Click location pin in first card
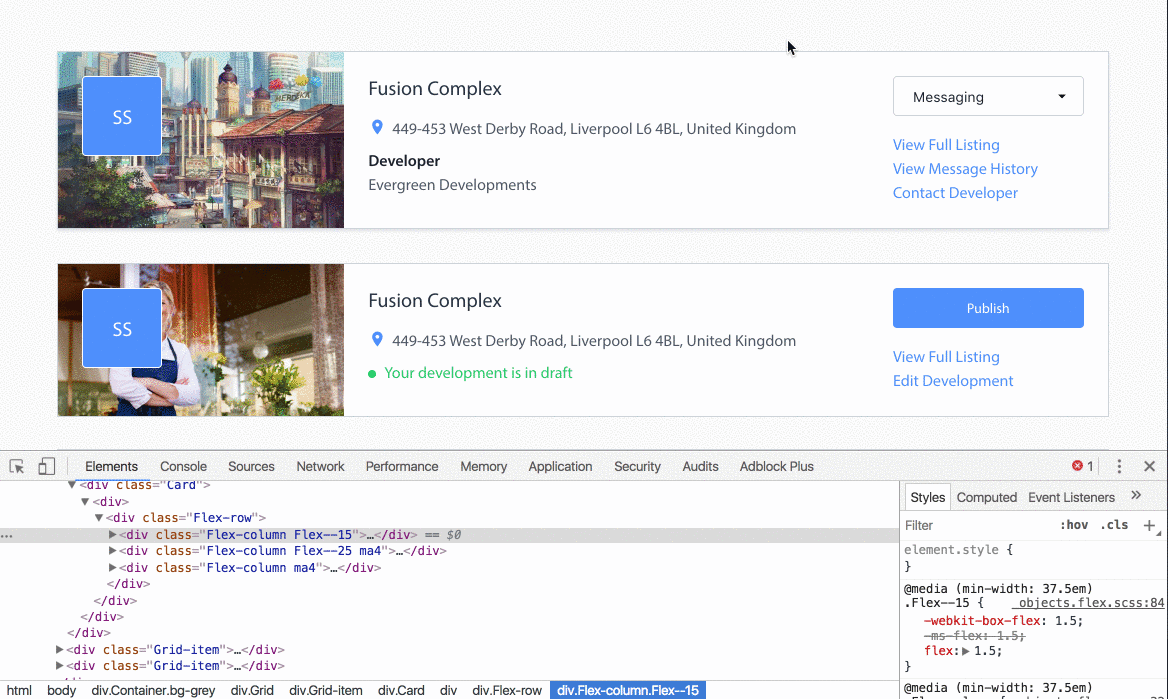The height and width of the screenshot is (699, 1168). pyautogui.click(x=377, y=128)
